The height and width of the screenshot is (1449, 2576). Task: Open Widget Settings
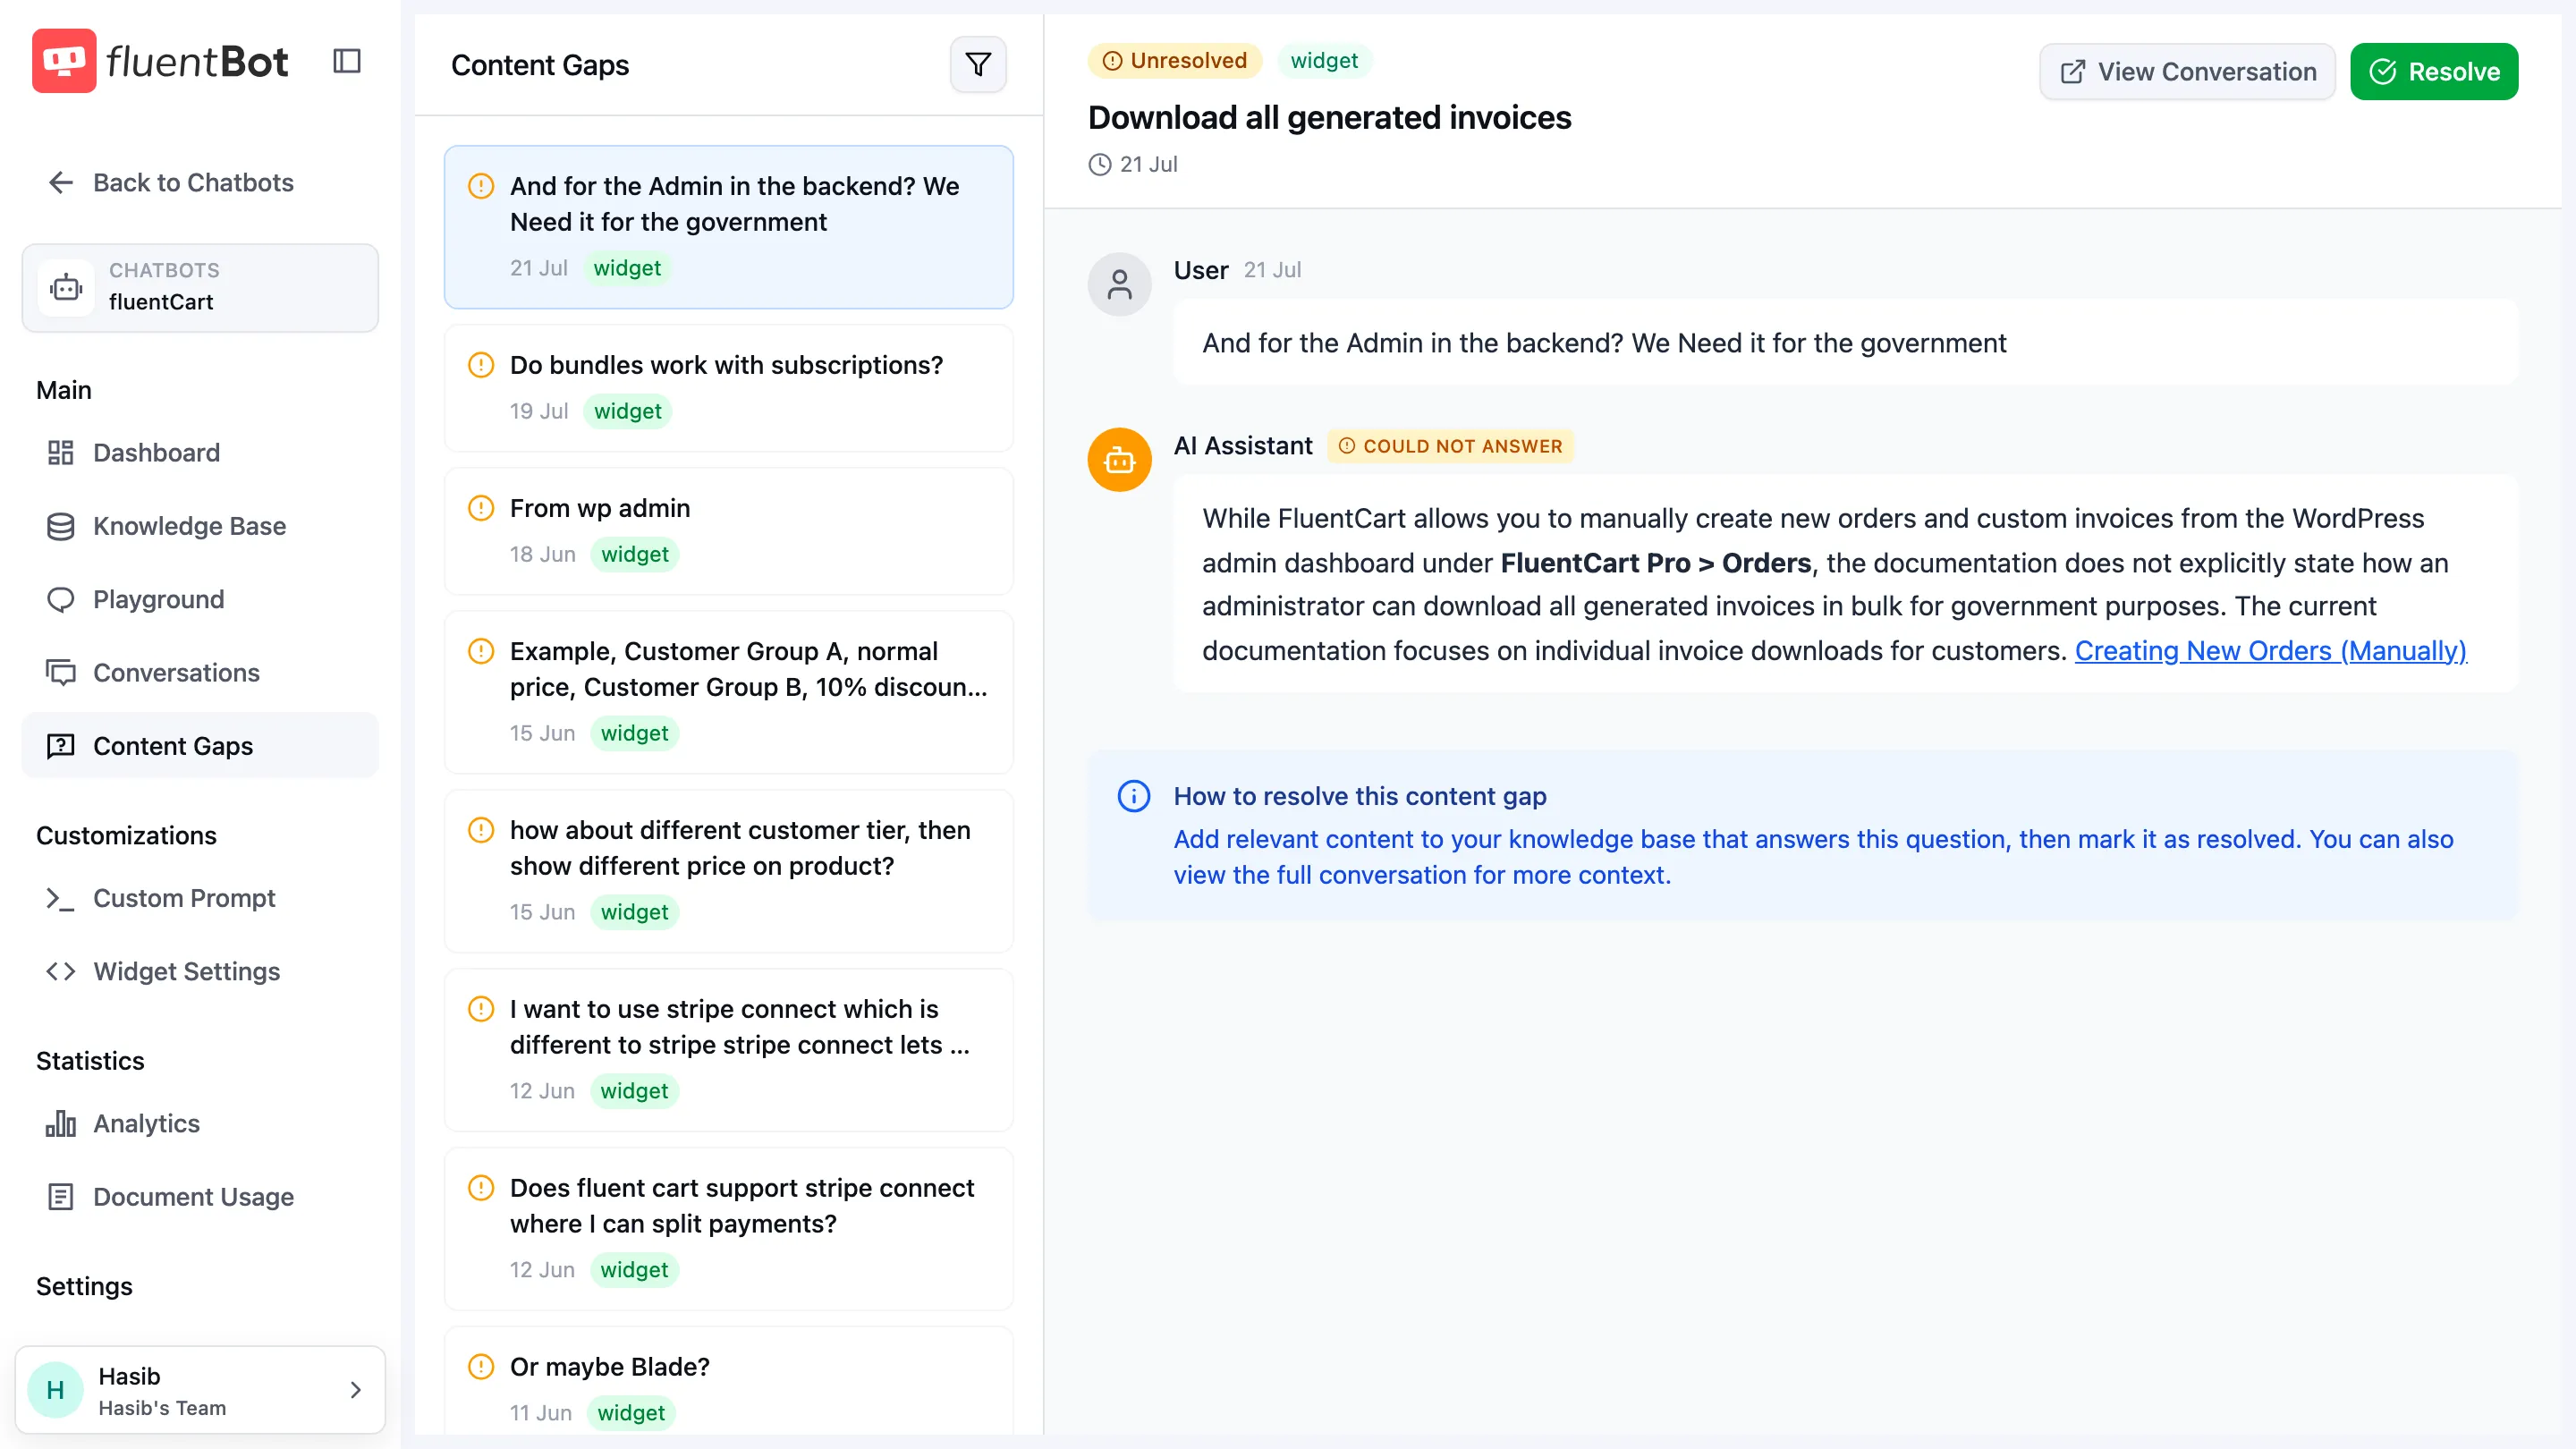click(x=200, y=971)
